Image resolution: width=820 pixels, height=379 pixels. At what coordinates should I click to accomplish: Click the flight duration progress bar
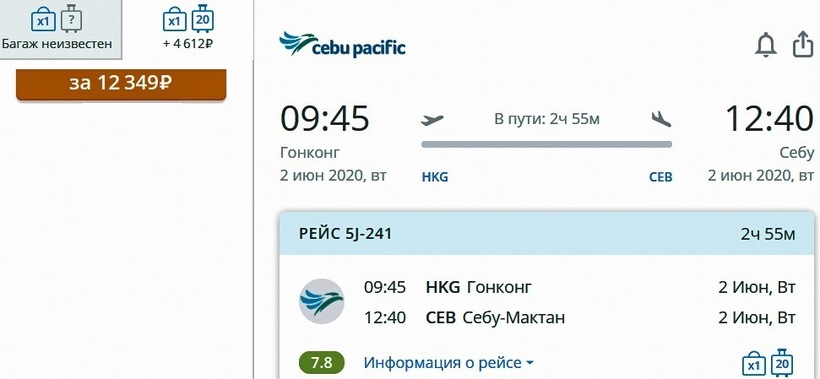click(546, 144)
